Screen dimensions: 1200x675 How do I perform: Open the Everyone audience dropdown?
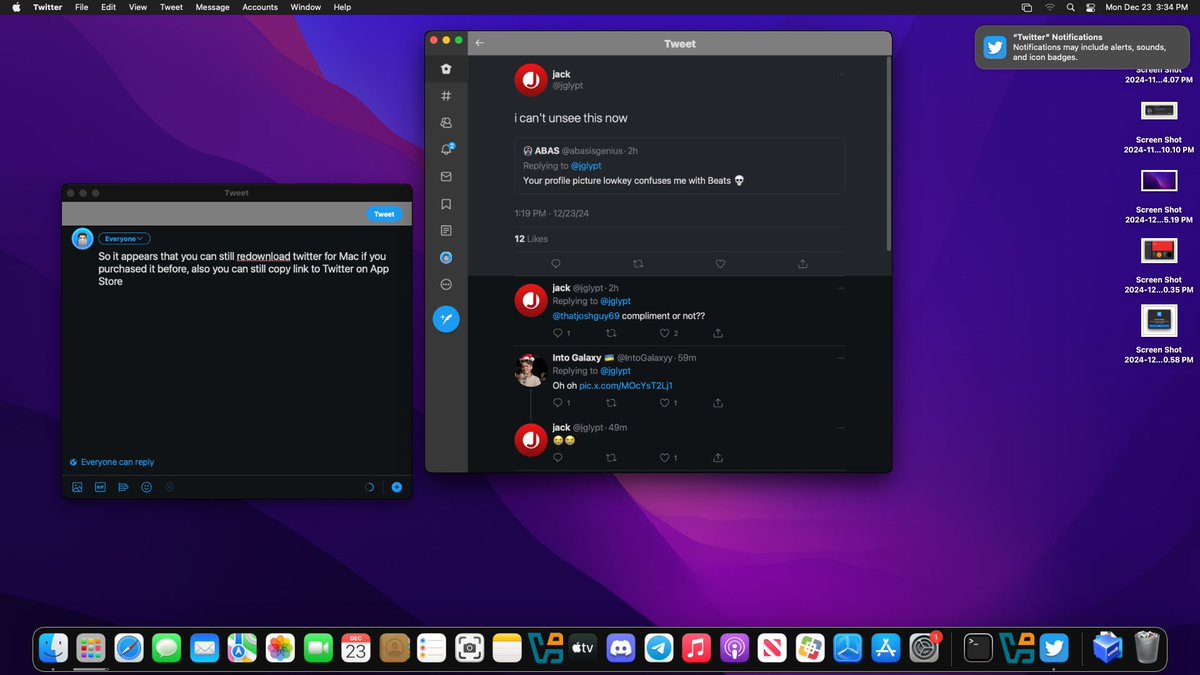click(x=124, y=239)
